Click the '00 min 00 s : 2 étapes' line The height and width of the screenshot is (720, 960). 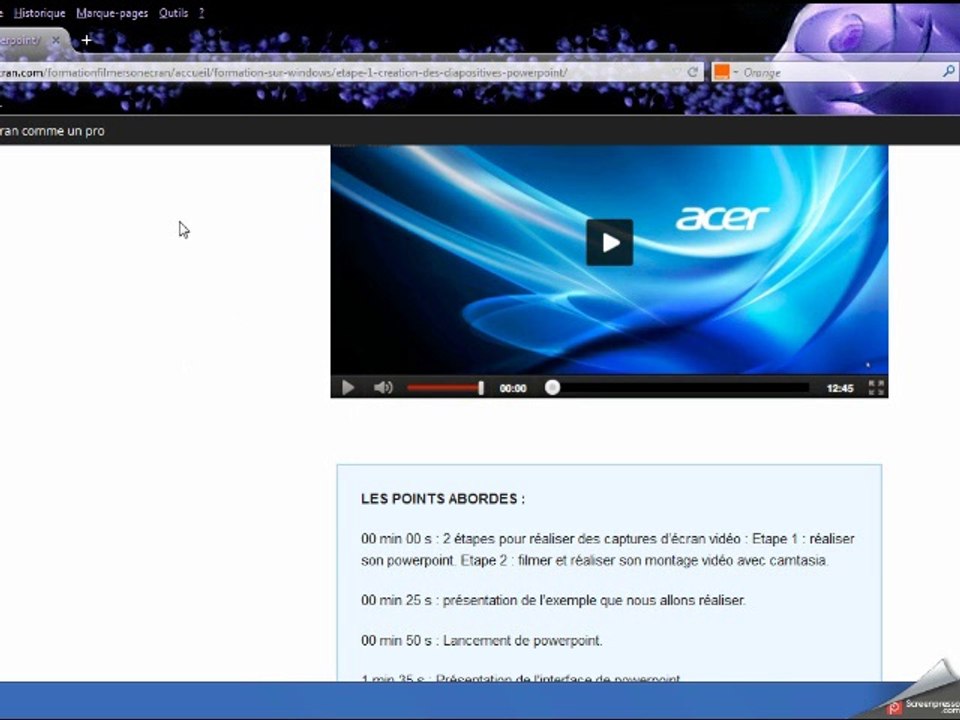tap(607, 549)
